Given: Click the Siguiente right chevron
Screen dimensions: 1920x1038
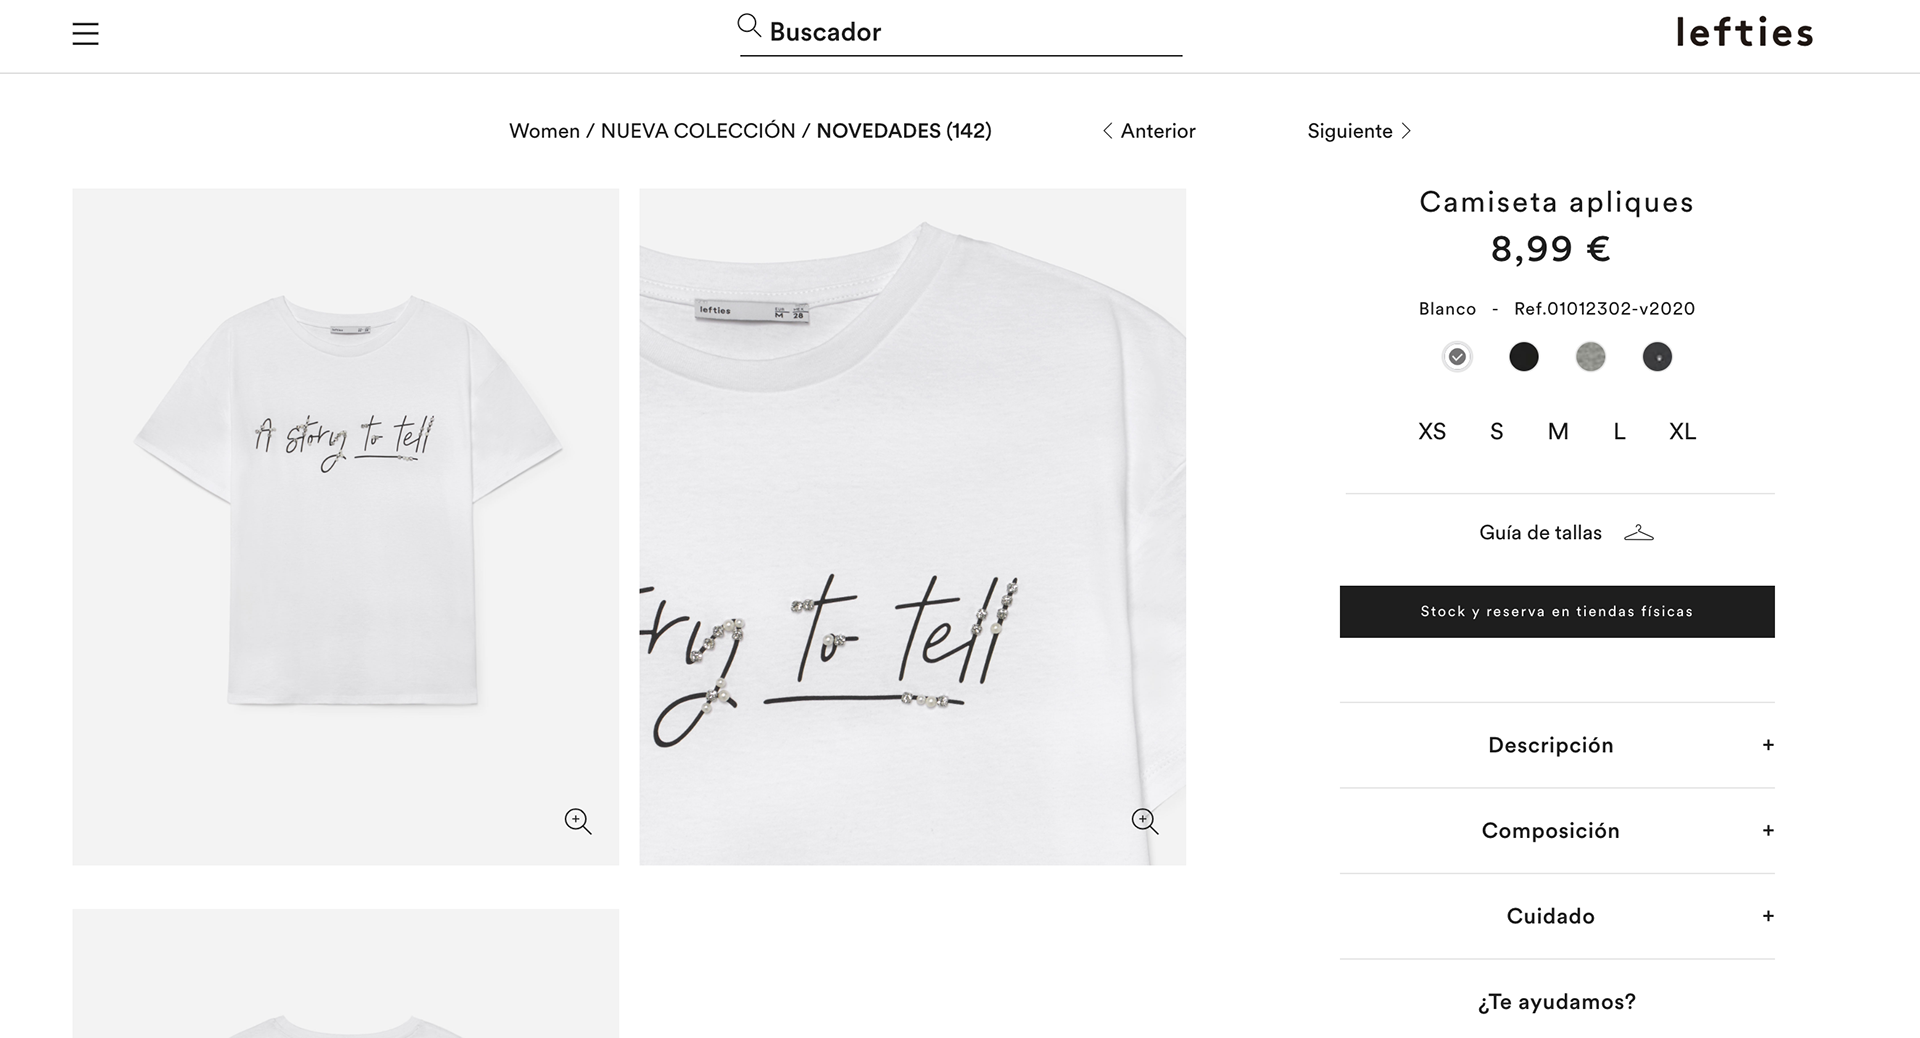Looking at the screenshot, I should 1406,131.
